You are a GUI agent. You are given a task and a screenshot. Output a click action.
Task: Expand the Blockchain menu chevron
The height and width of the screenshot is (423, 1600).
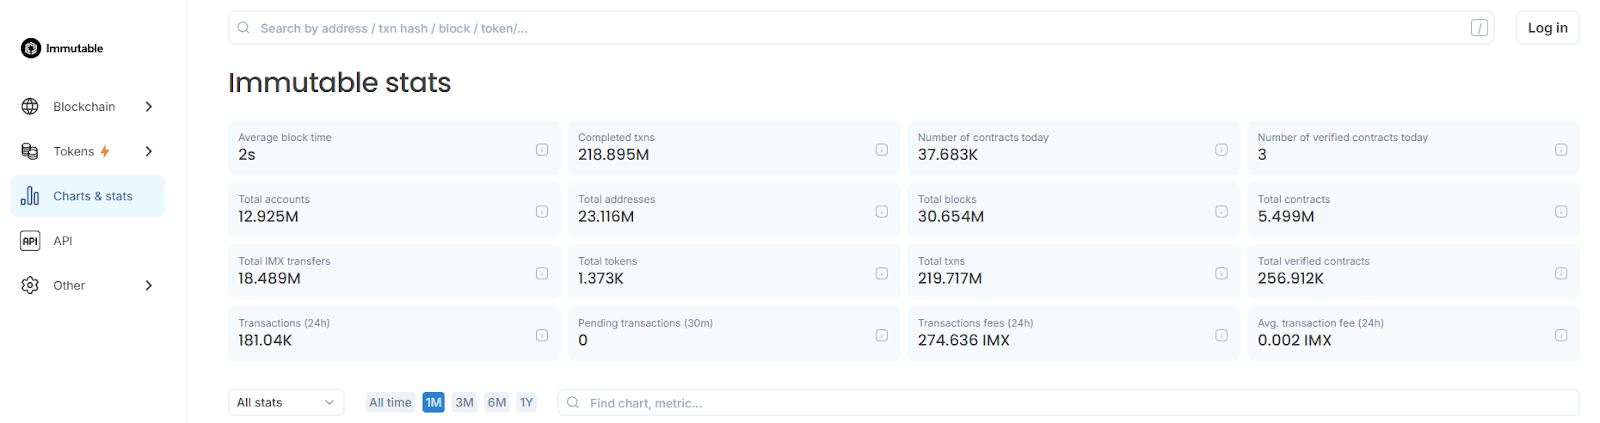(x=149, y=107)
